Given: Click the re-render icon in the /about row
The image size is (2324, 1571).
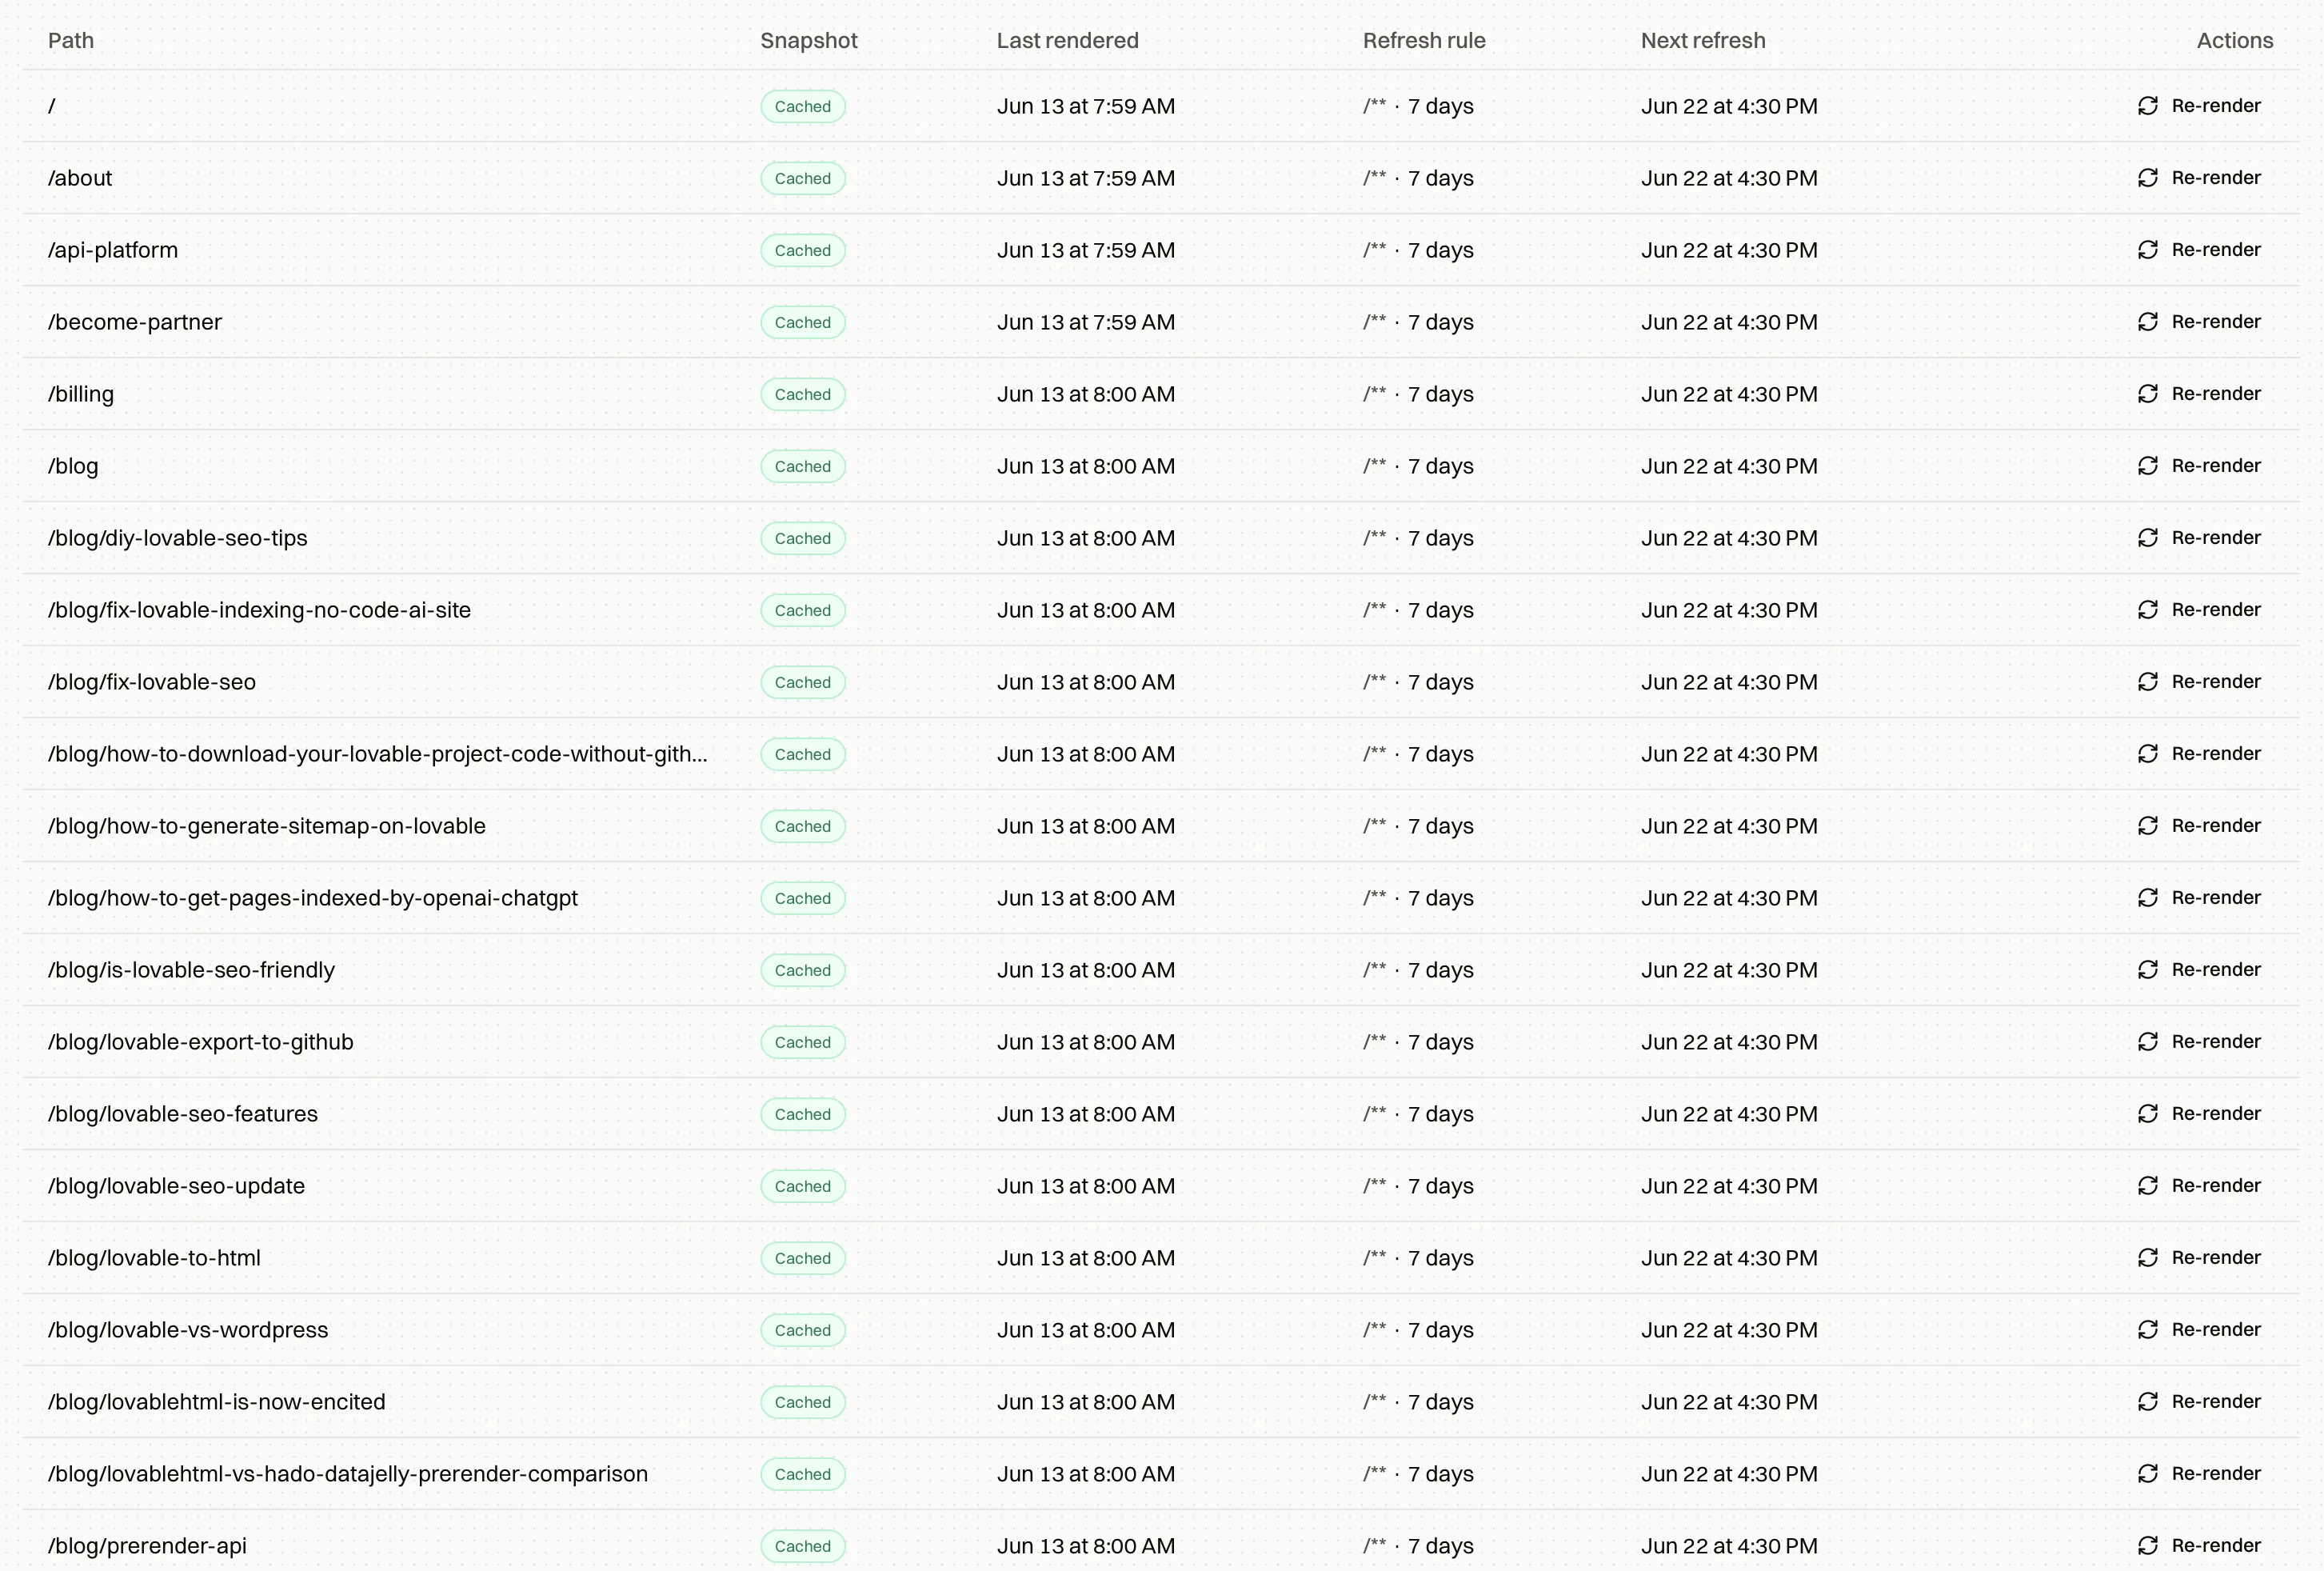Looking at the screenshot, I should pos(2147,178).
